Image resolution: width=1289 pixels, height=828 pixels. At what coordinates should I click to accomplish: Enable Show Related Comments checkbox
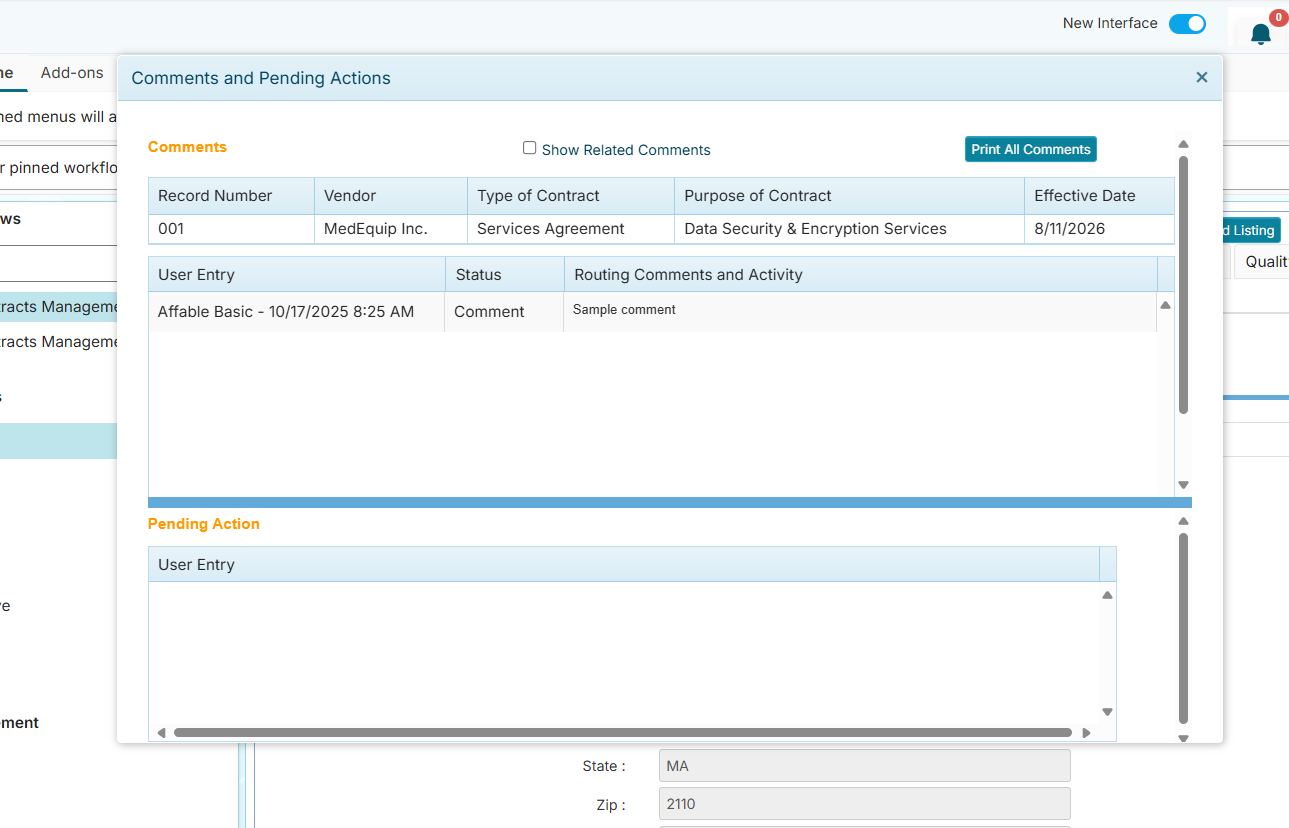pos(530,148)
